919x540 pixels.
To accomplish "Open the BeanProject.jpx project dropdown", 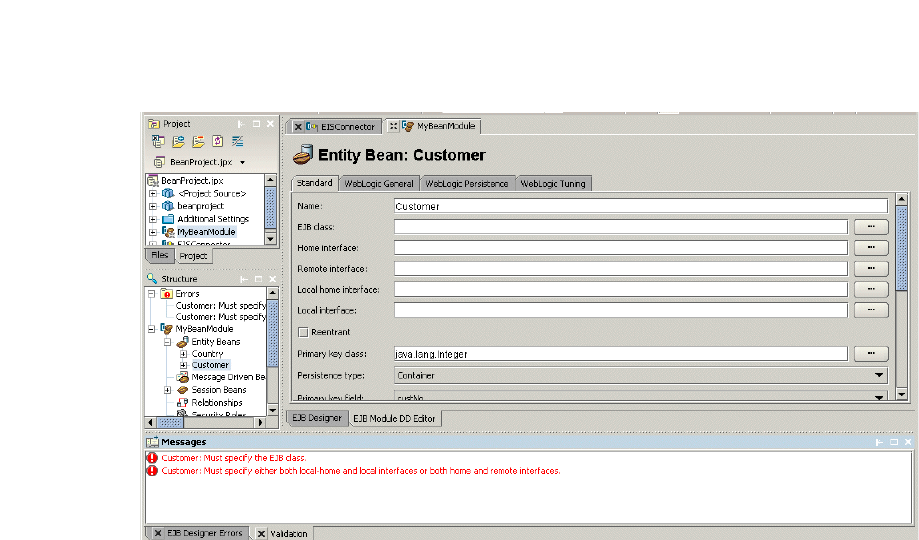I will (x=242, y=162).
